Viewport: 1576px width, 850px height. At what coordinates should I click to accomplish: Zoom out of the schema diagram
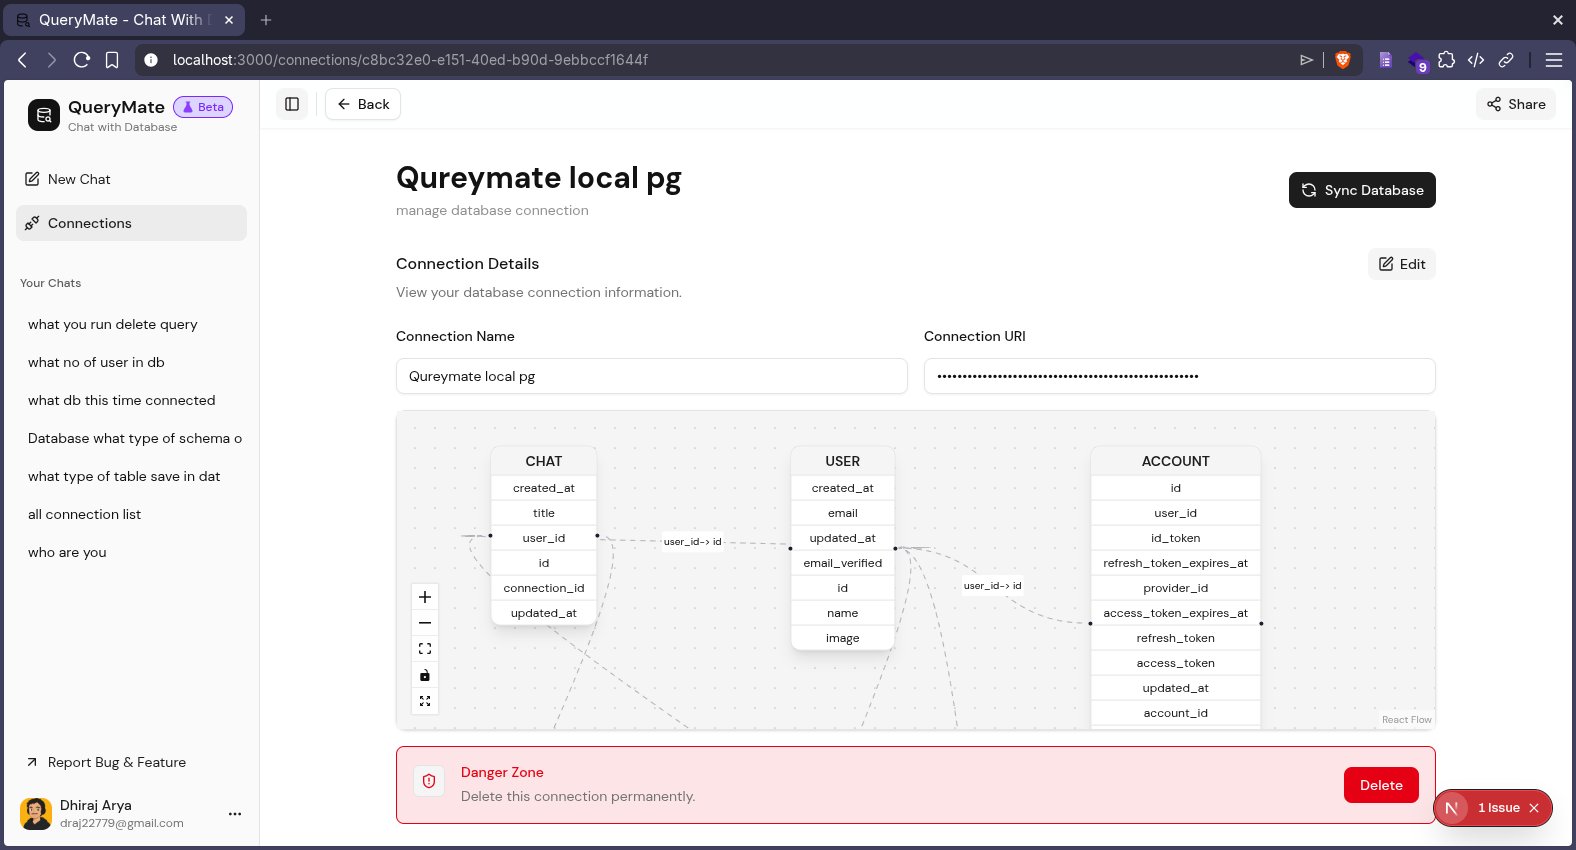coord(425,623)
